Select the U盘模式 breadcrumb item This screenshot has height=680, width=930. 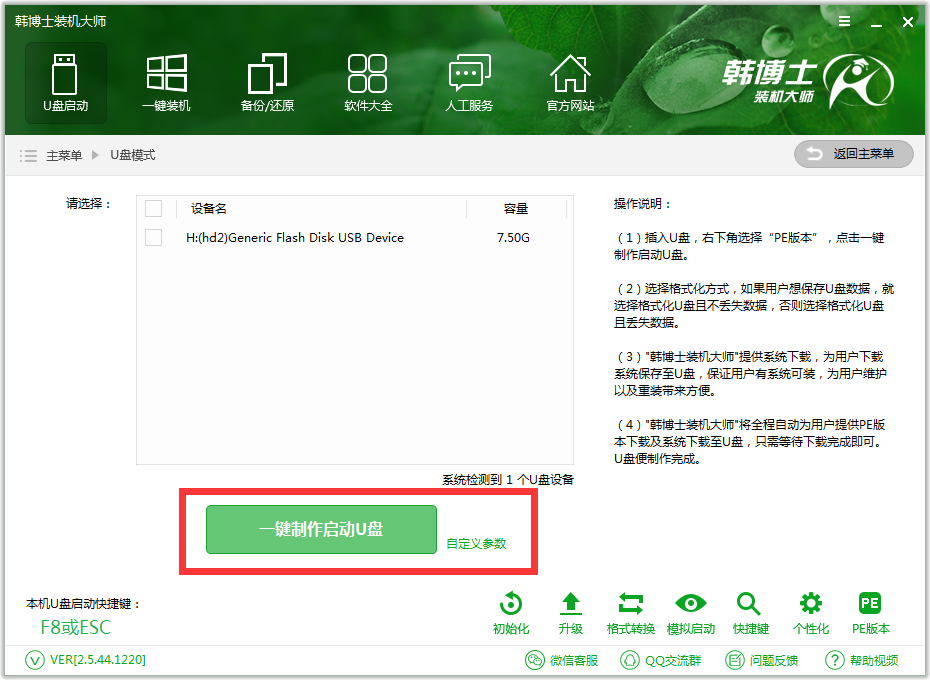(133, 155)
